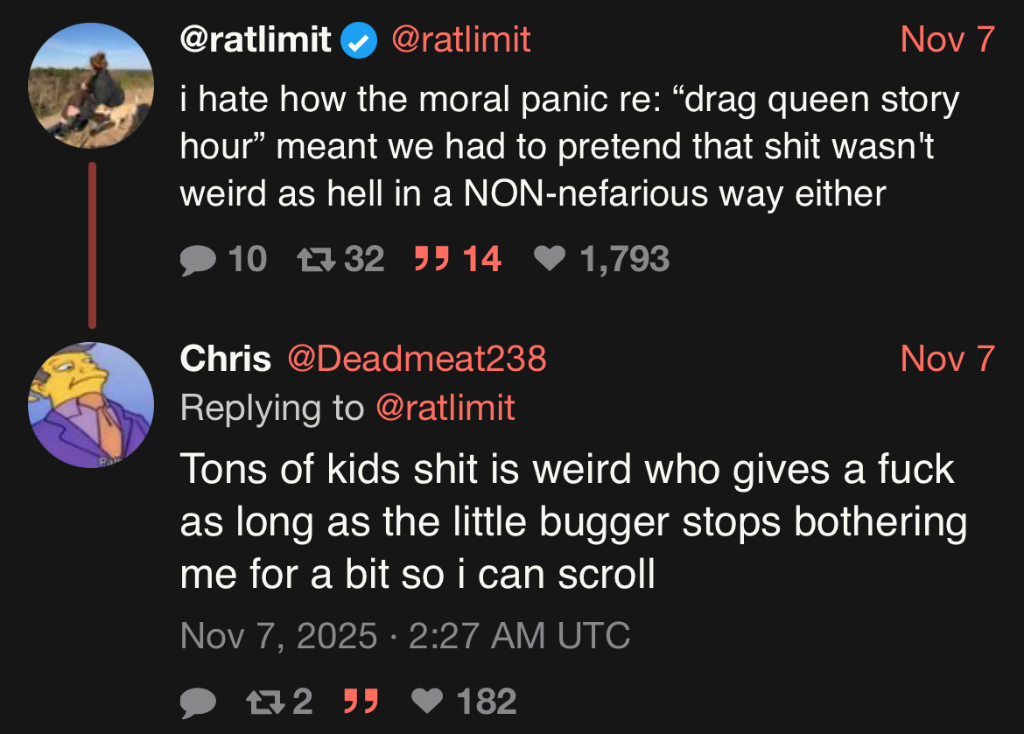Open the orange @ratlimit handle in header
This screenshot has height=734, width=1024.
(461, 40)
